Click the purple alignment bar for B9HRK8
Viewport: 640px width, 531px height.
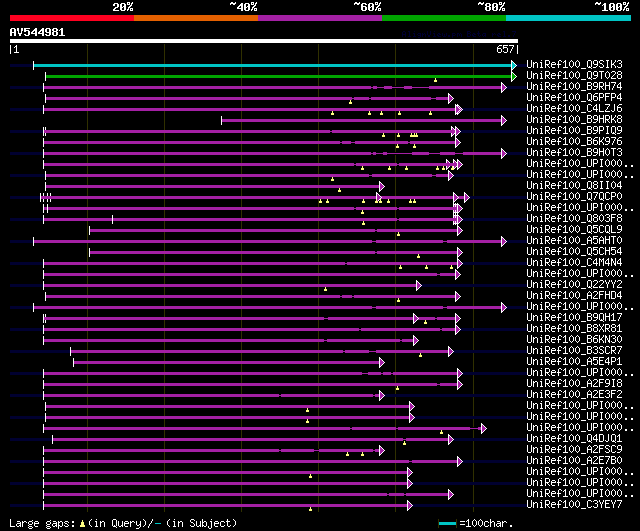362,120
